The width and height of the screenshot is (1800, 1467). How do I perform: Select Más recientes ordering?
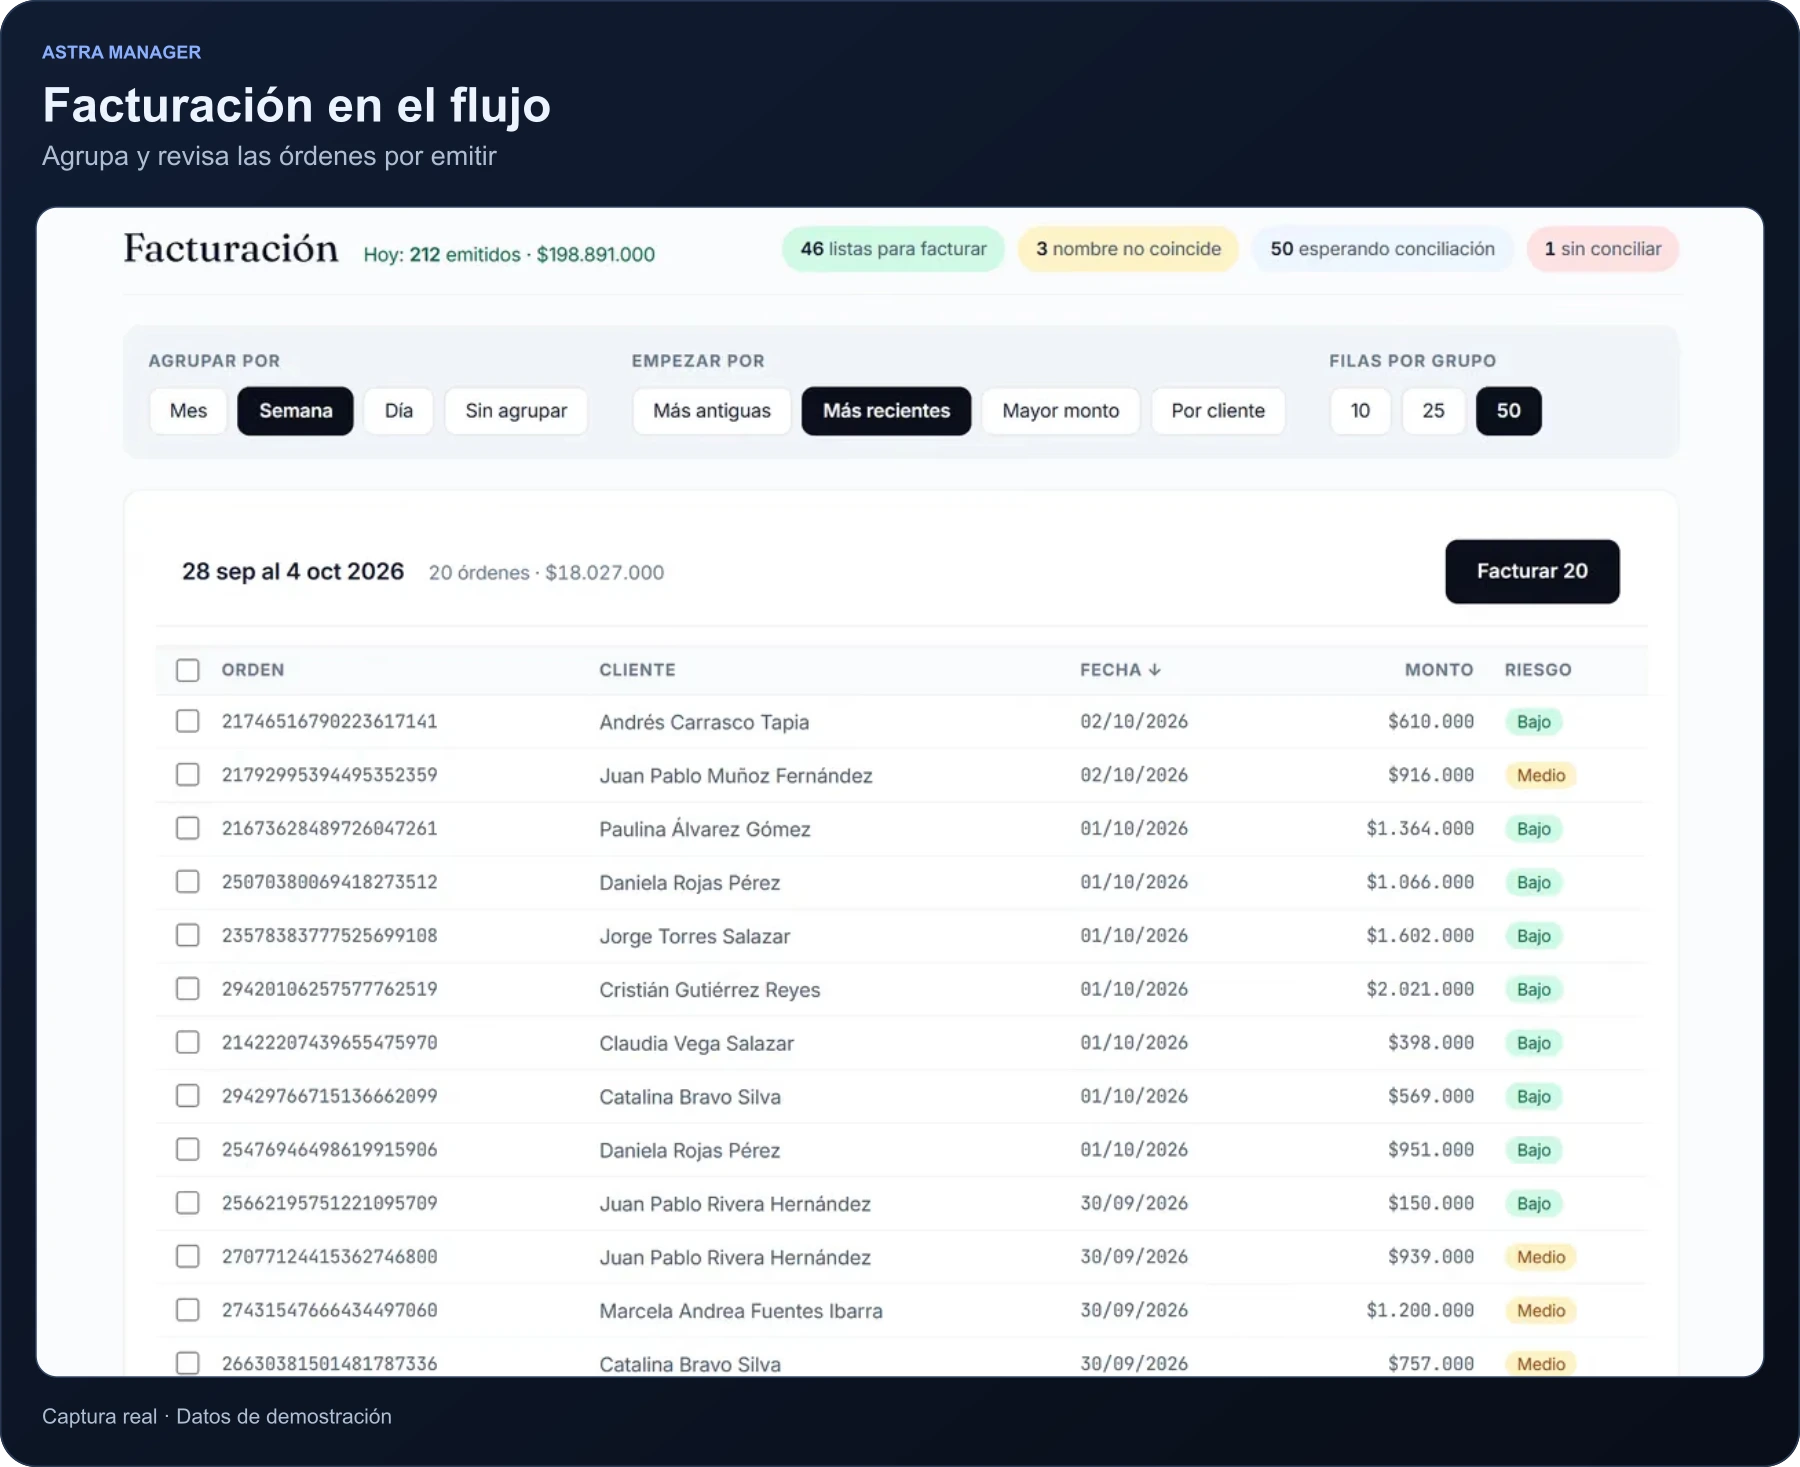[886, 411]
